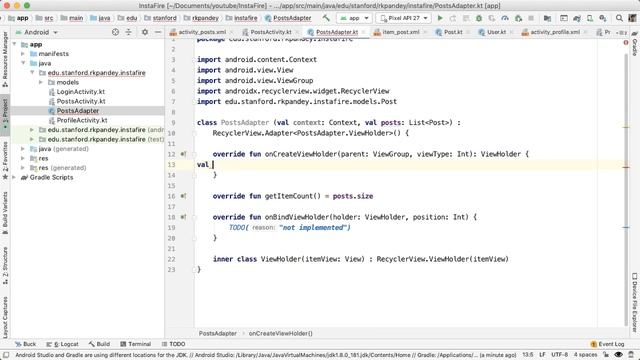This screenshot has height=360, width=640.
Task: Click the Search Everywhere magnifier icon
Action: (619, 18)
